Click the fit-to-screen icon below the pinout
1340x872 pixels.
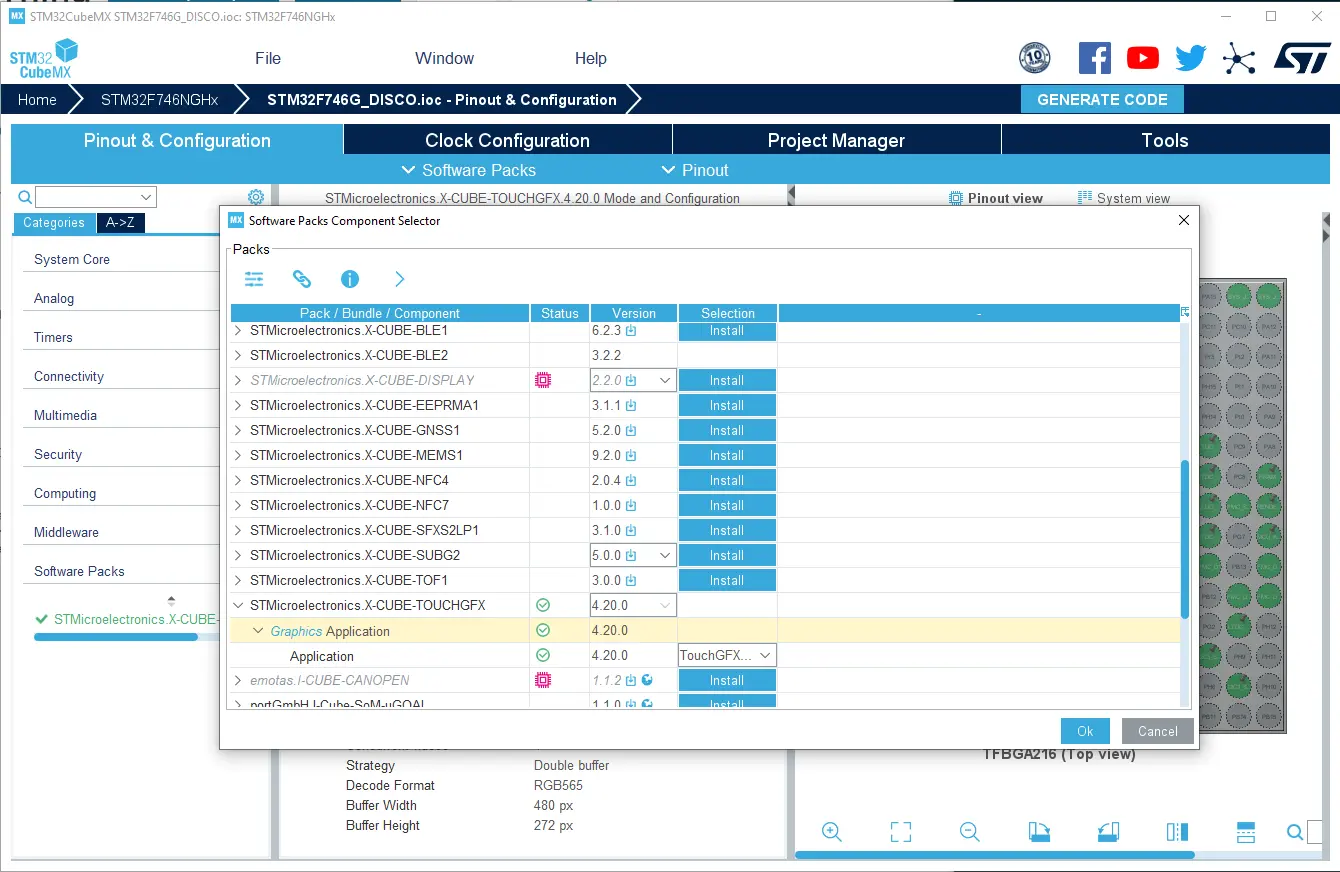tap(901, 832)
